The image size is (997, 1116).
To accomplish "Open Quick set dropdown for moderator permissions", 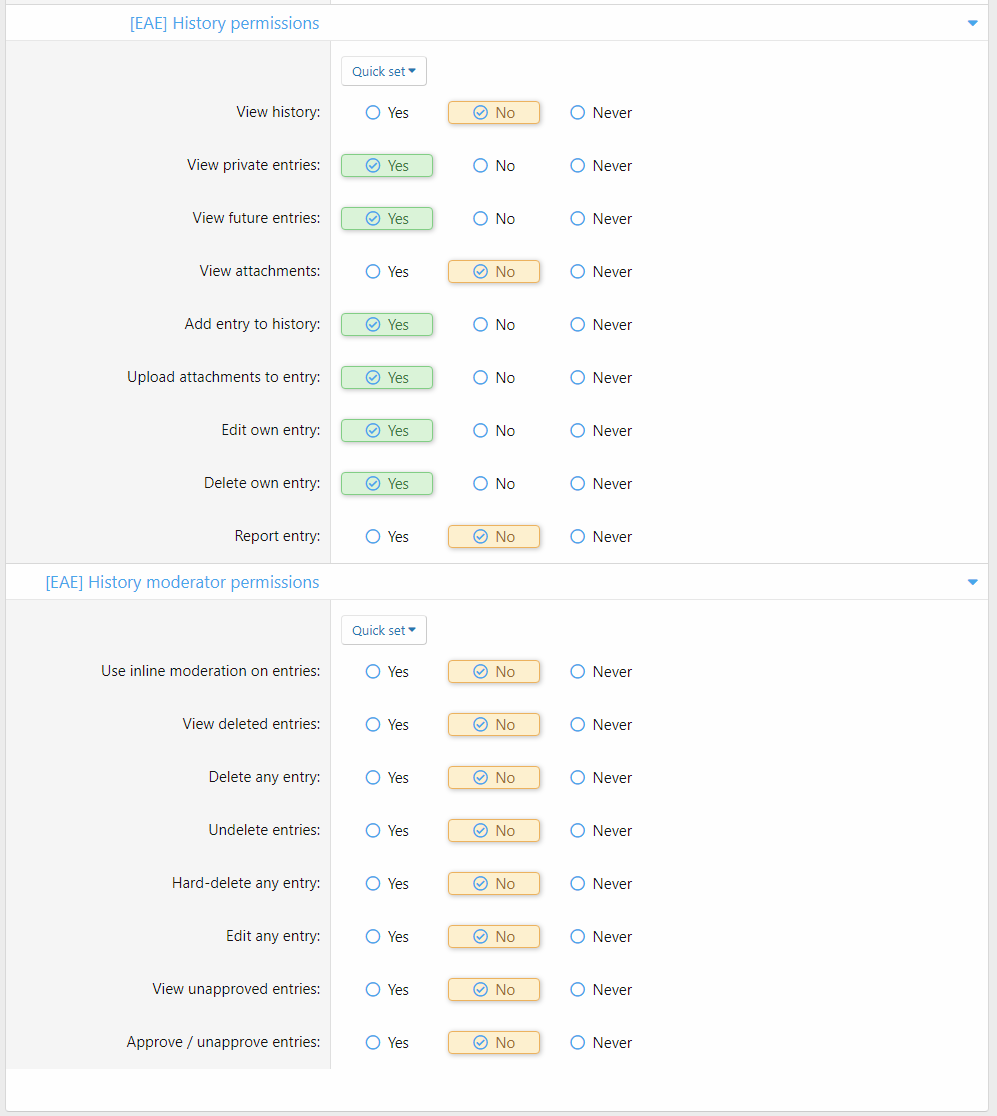I will click(x=384, y=631).
